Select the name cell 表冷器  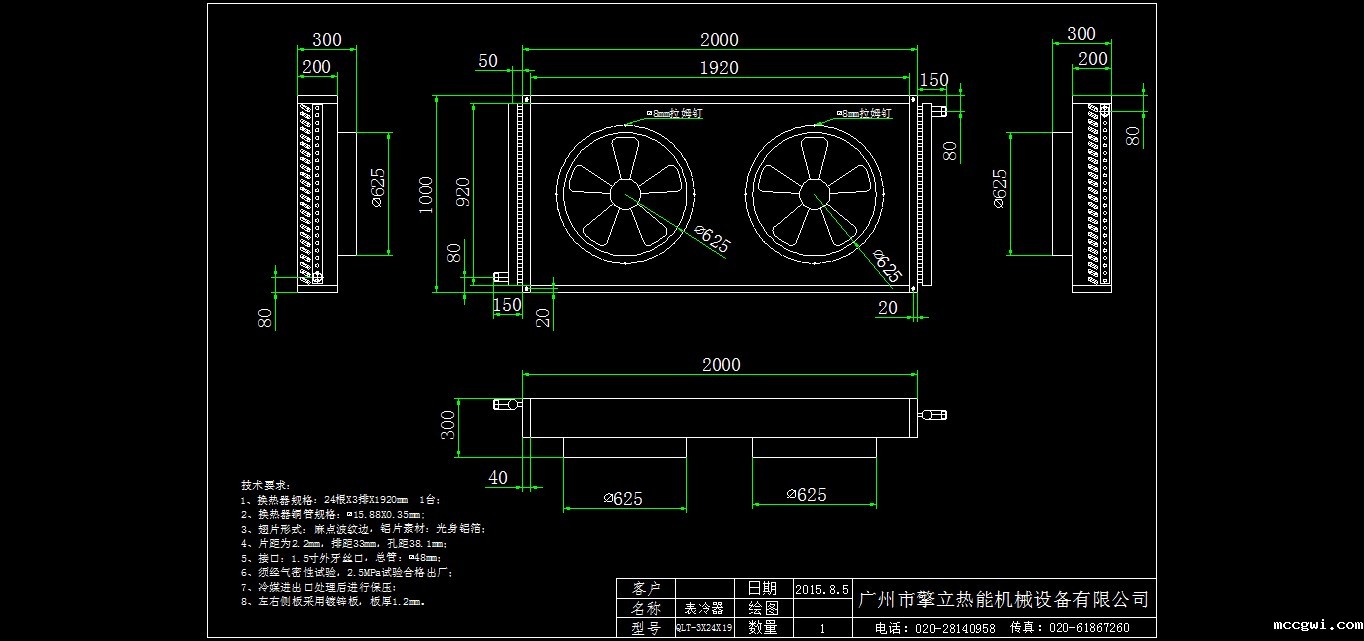point(704,608)
